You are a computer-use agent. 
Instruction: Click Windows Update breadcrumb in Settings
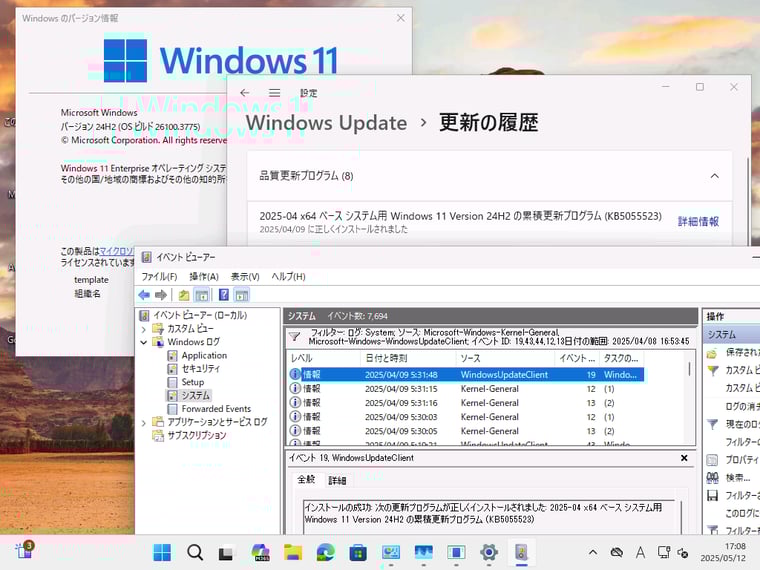[326, 123]
